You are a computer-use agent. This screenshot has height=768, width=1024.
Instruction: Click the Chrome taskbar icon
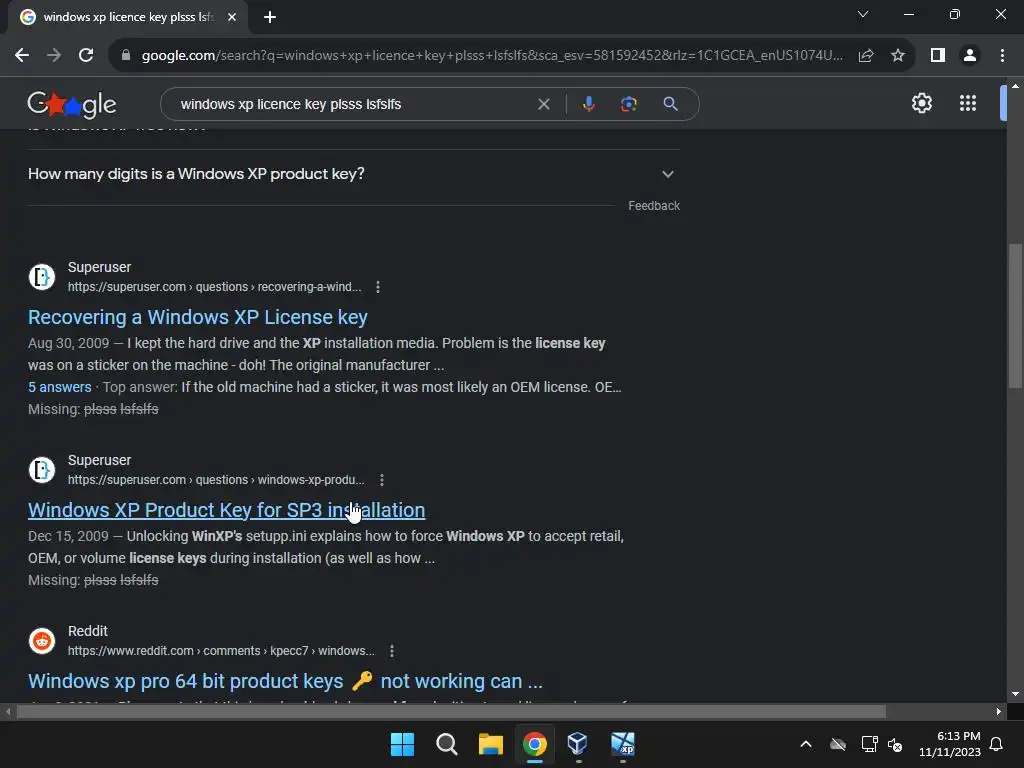534,744
